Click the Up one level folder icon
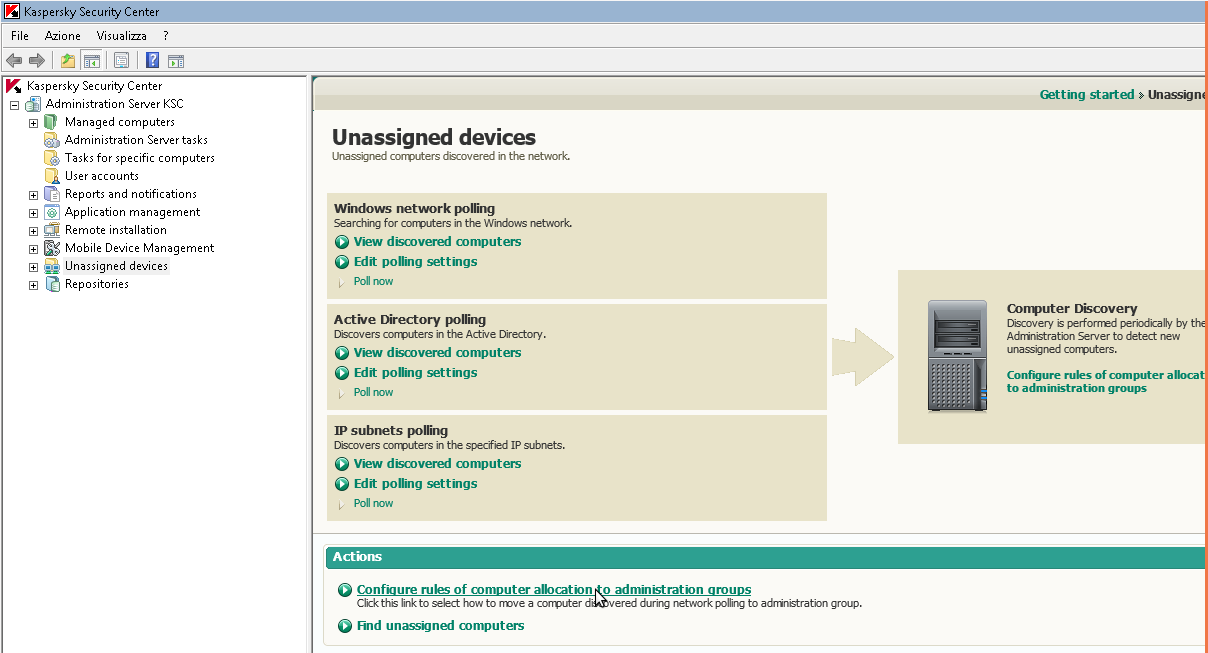 [68, 61]
